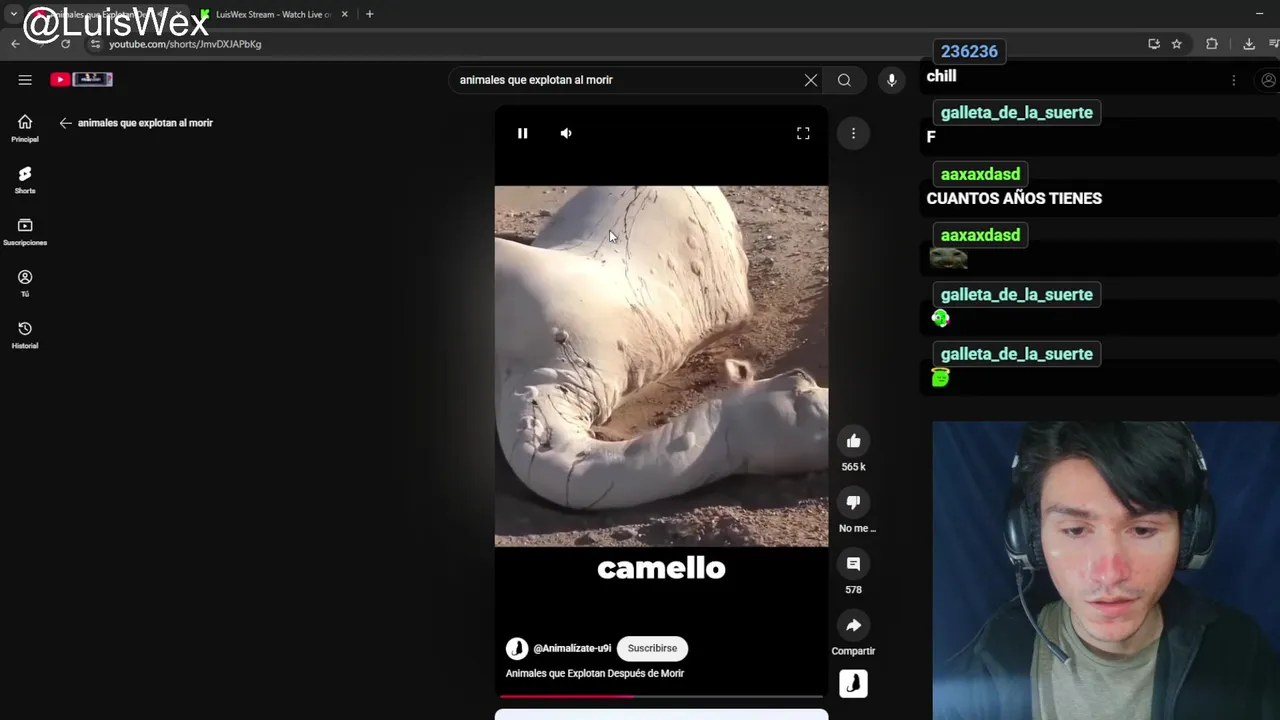Open Tú in sidebar
Image resolution: width=1280 pixels, height=720 pixels.
click(x=25, y=283)
